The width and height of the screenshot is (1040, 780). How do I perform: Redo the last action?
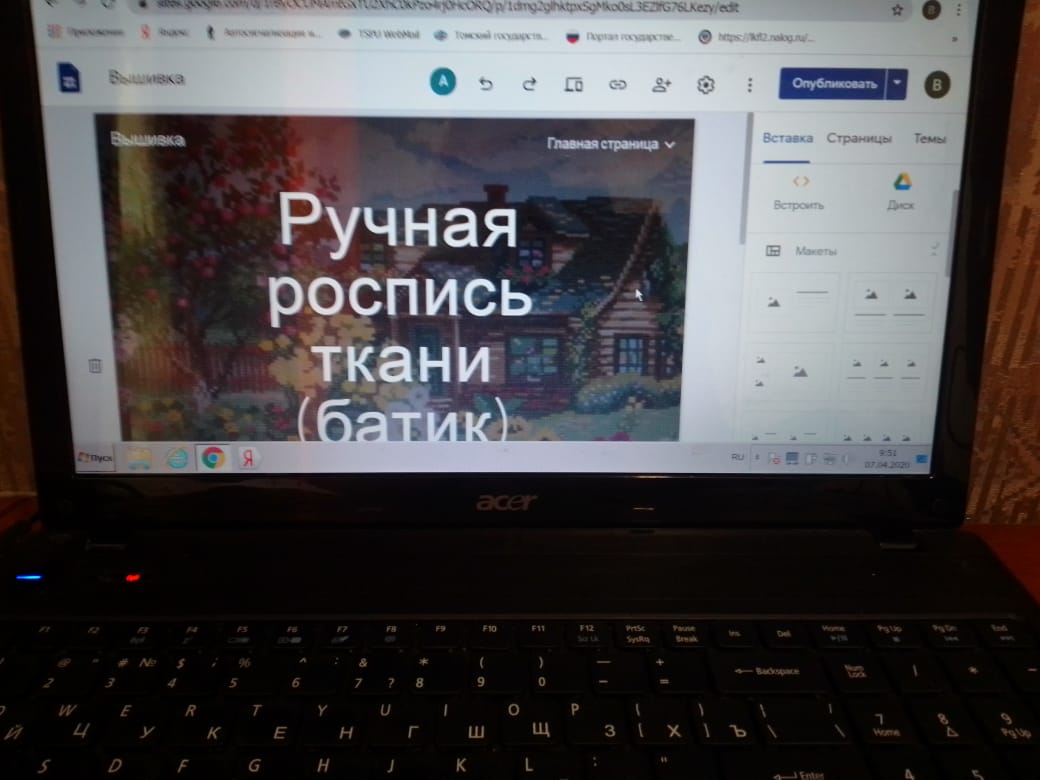(x=529, y=84)
